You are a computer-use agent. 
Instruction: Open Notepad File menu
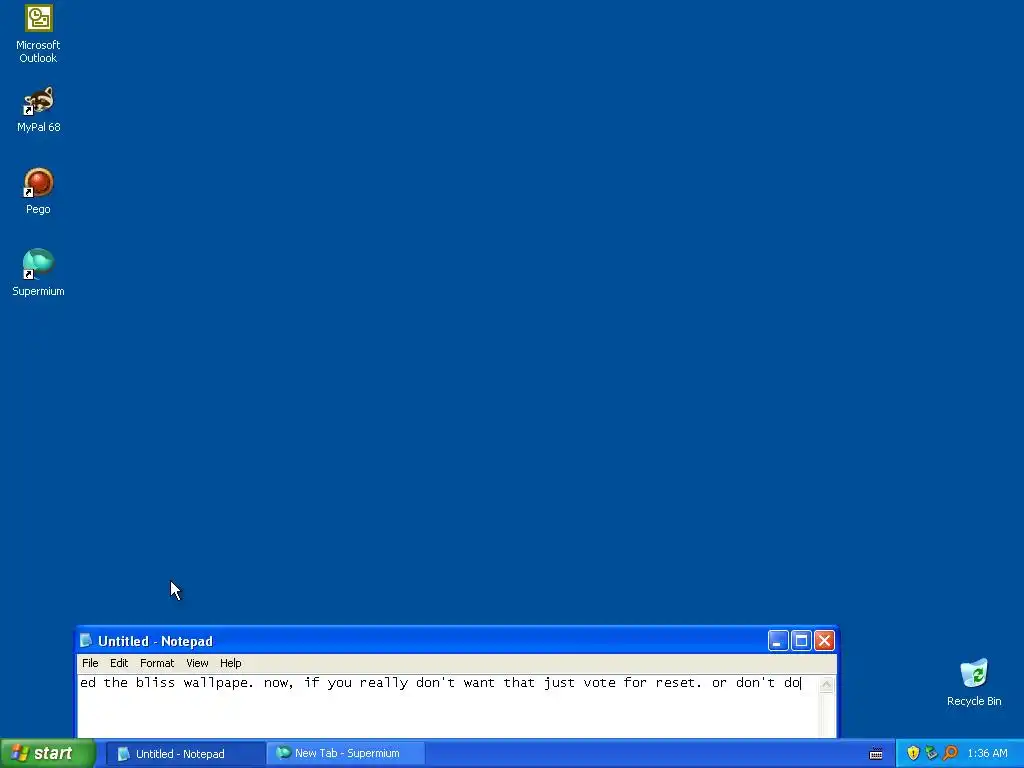pos(90,663)
